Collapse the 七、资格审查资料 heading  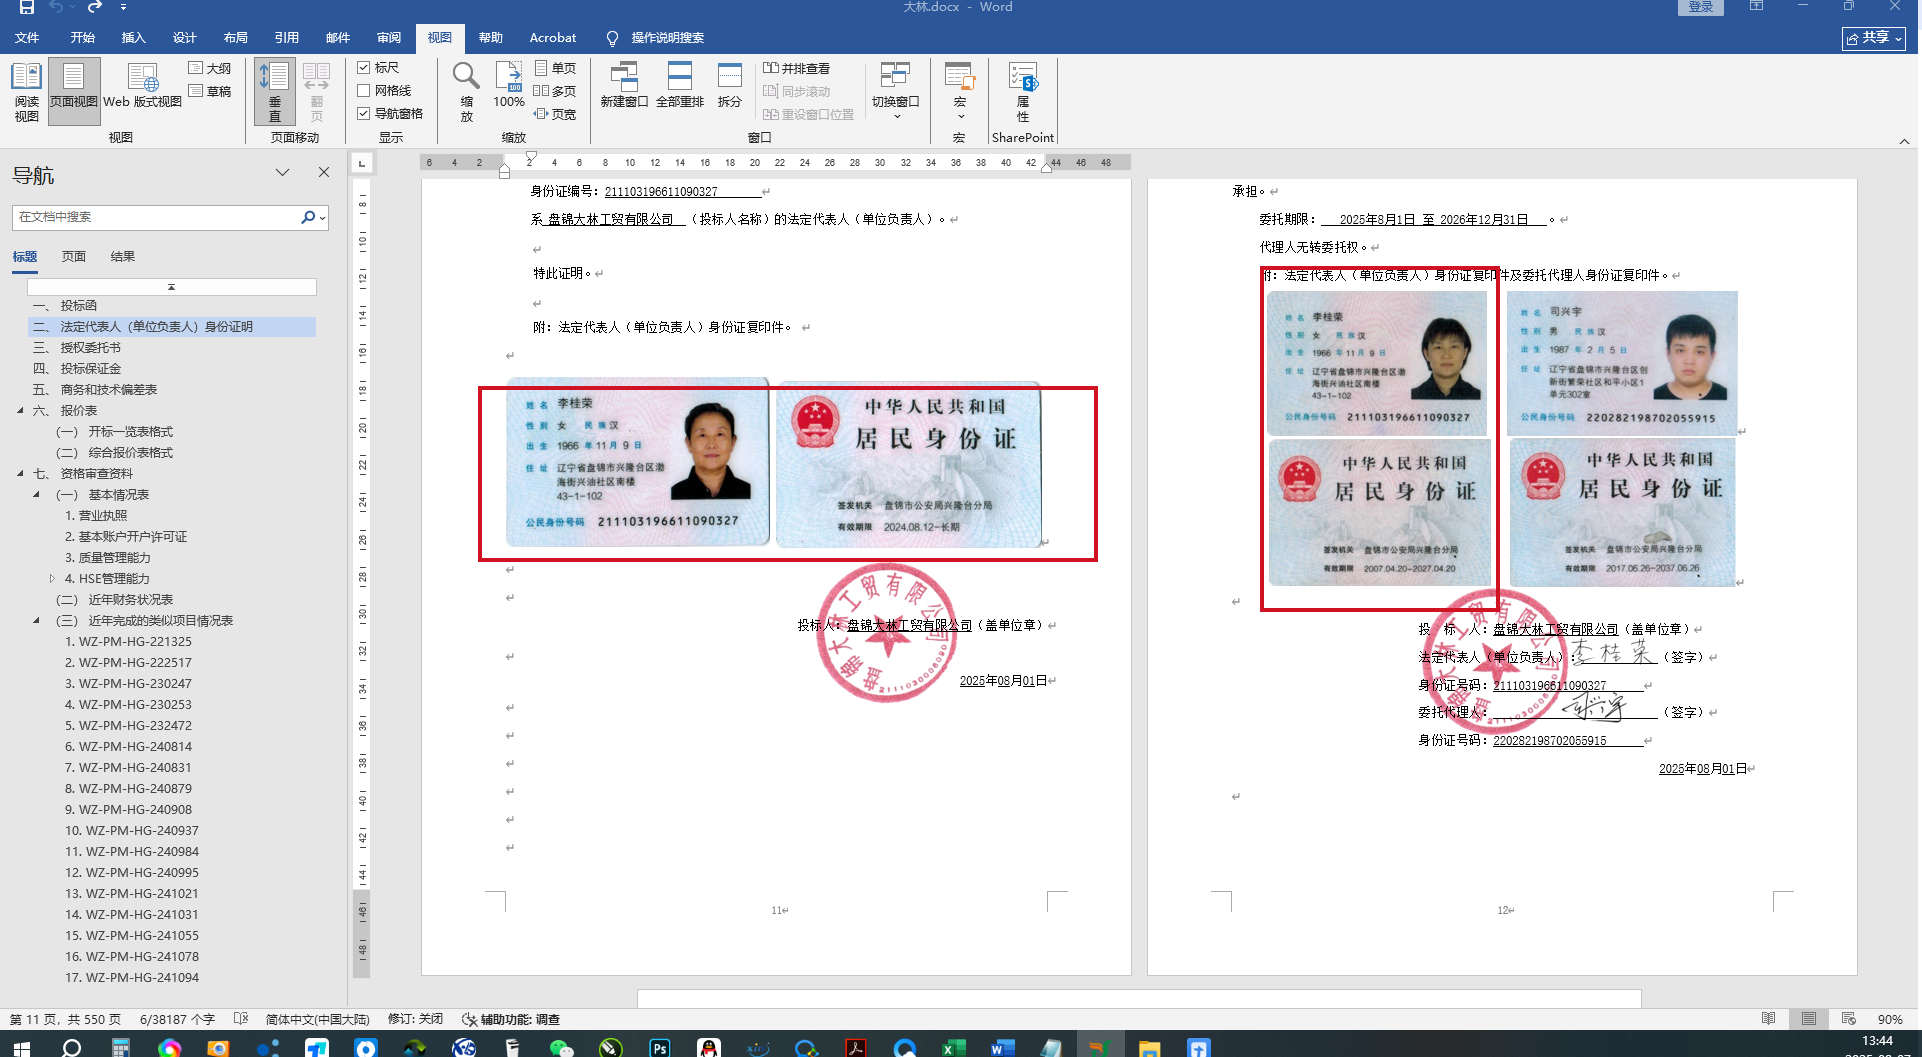(20, 474)
